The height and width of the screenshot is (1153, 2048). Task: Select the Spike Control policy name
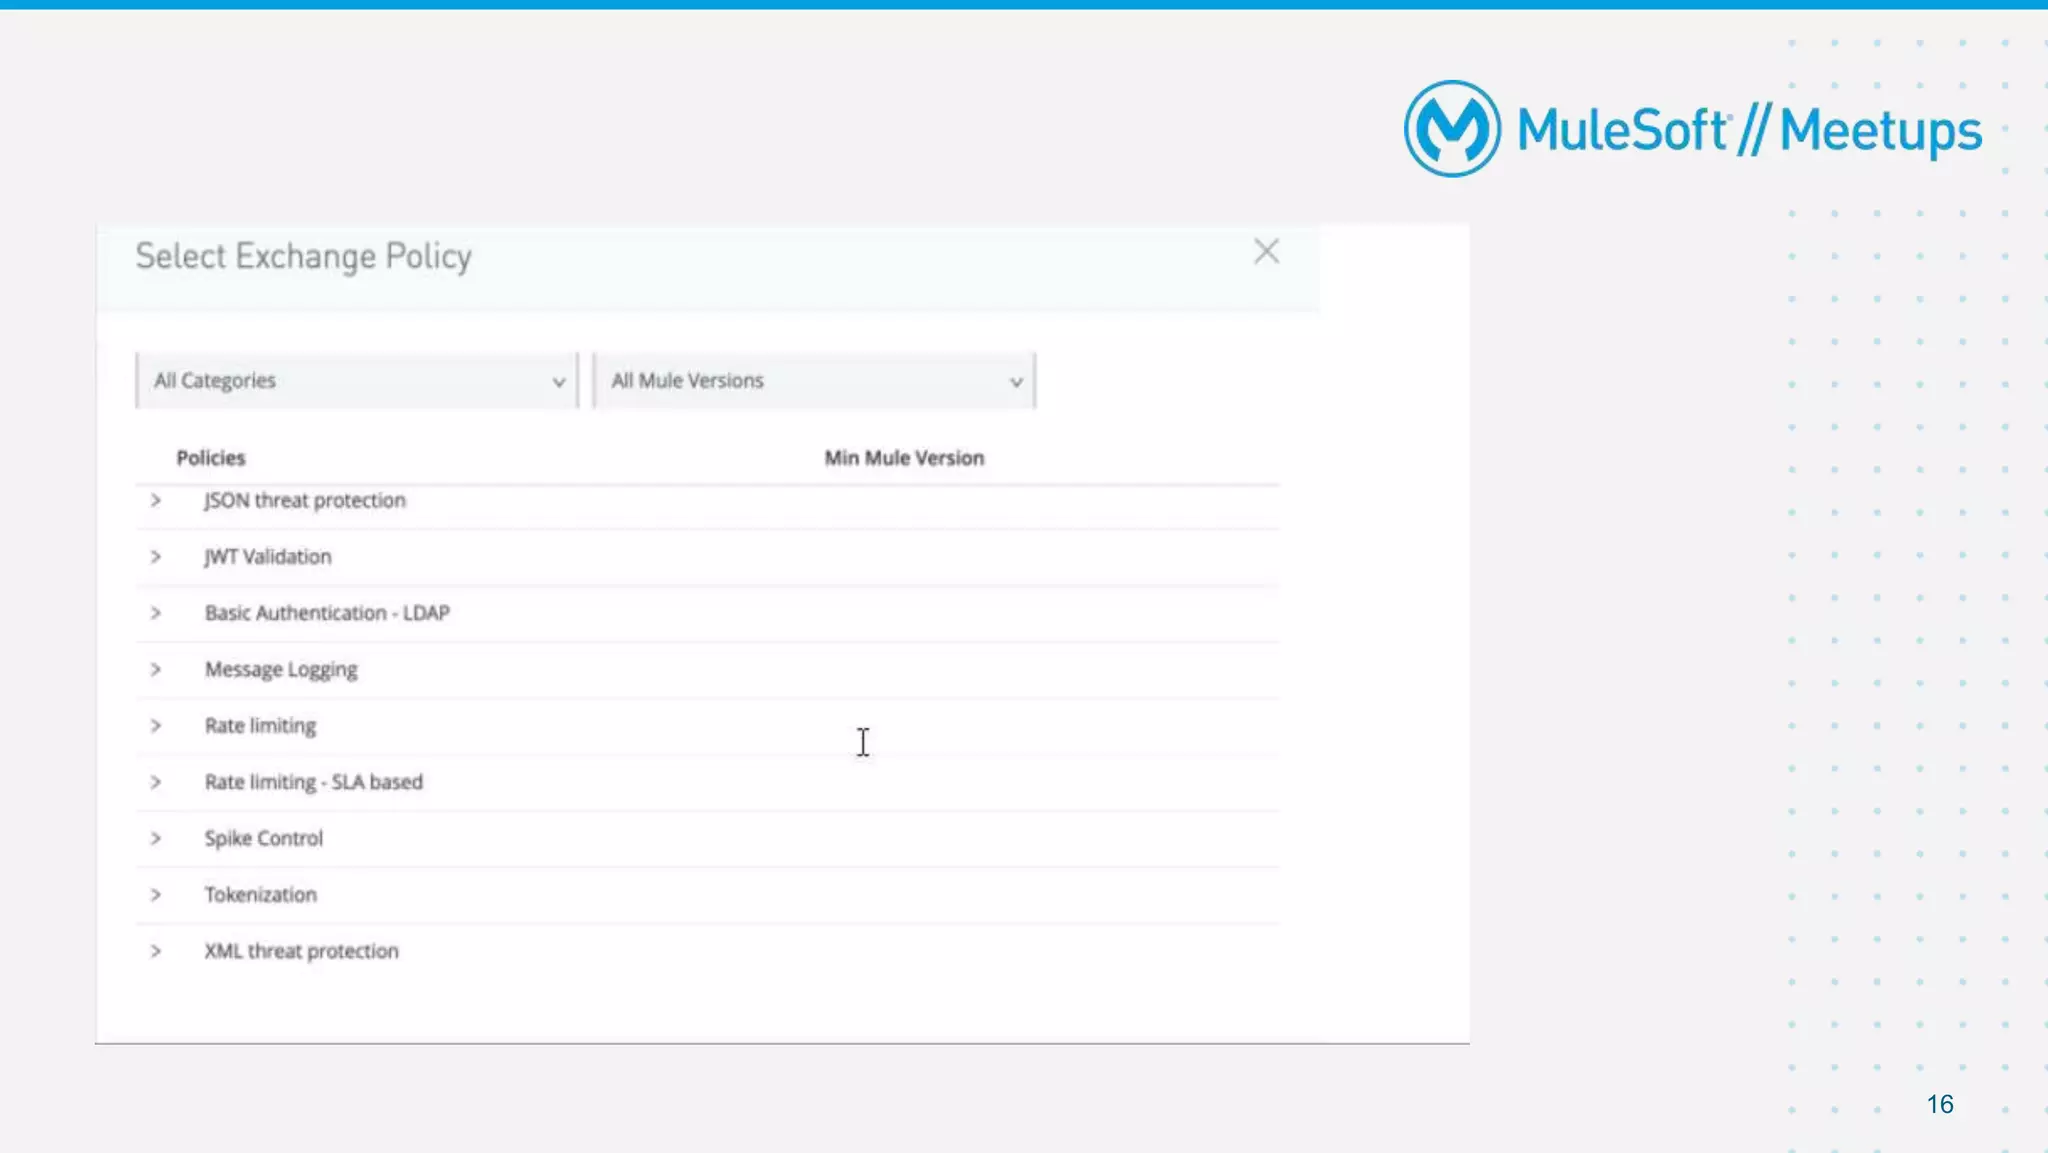[264, 839]
